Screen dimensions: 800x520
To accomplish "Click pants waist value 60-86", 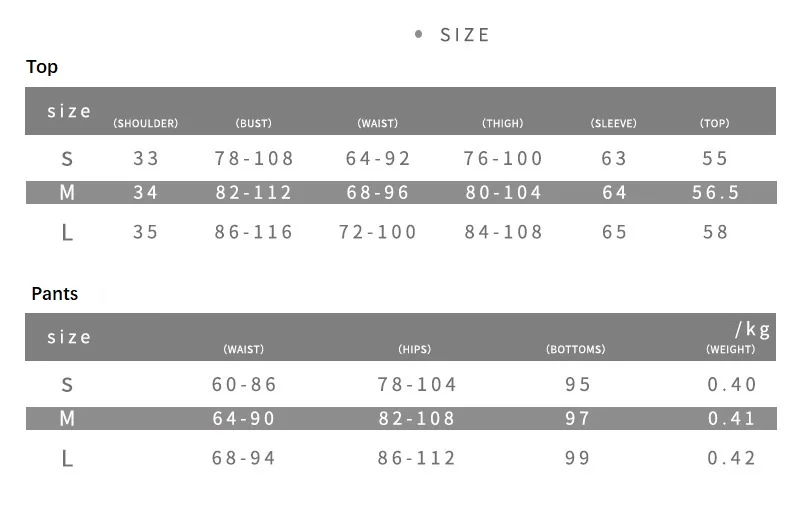I will point(244,384).
